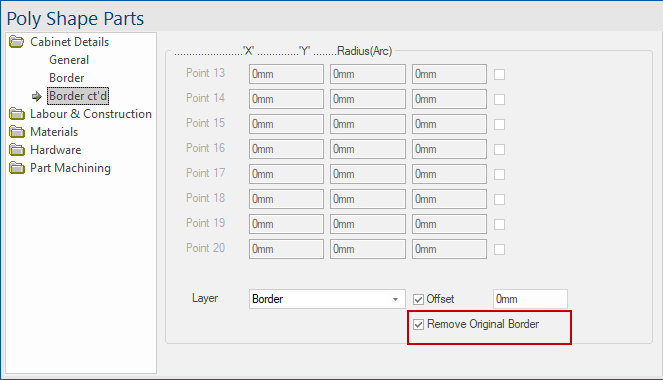The image size is (663, 380).
Task: Enable the Point 20 arc checkbox
Action: 499,249
